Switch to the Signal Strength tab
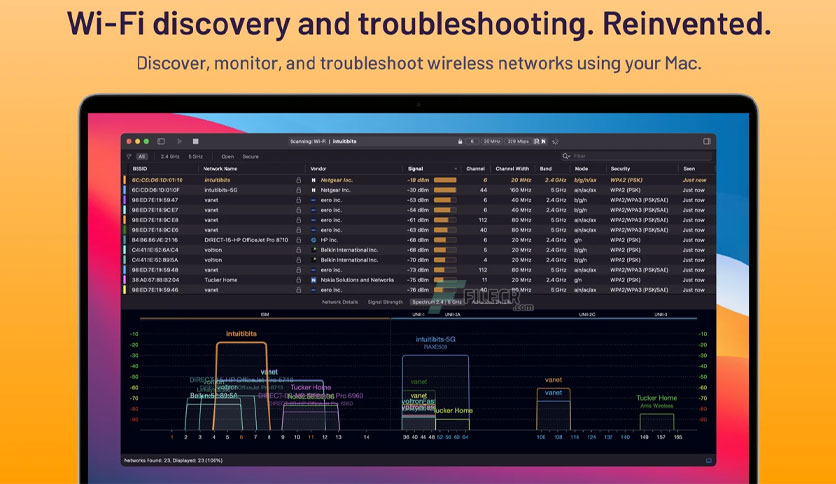This screenshot has height=484, width=836. click(x=385, y=302)
